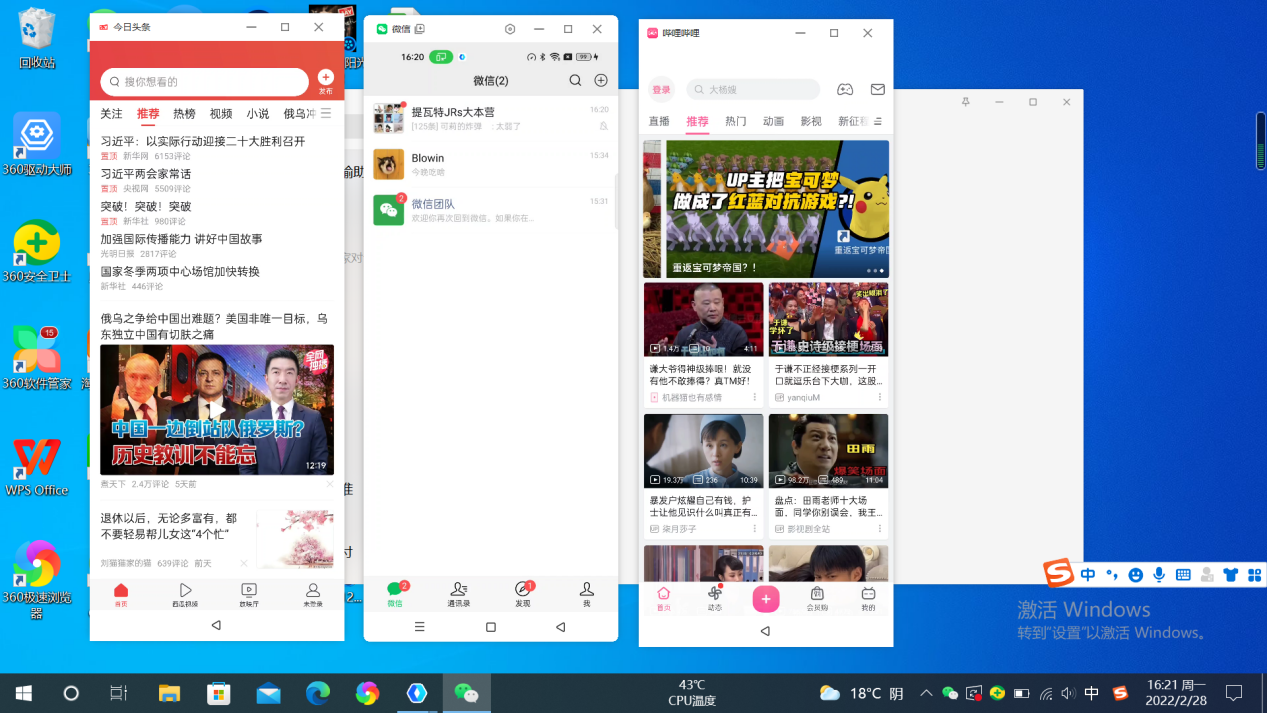
Task: Tap Android recents menu icon under WeChat
Action: pyautogui.click(x=419, y=627)
